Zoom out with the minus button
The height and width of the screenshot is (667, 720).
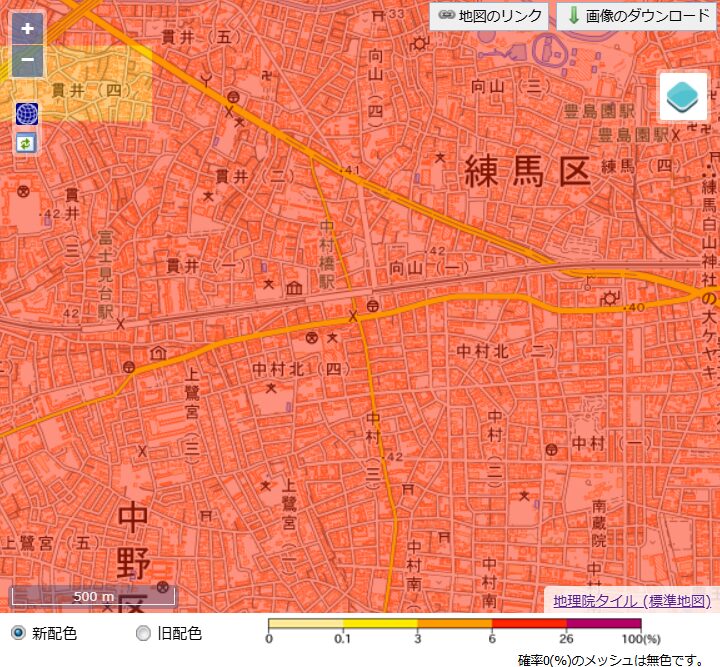(x=27, y=60)
